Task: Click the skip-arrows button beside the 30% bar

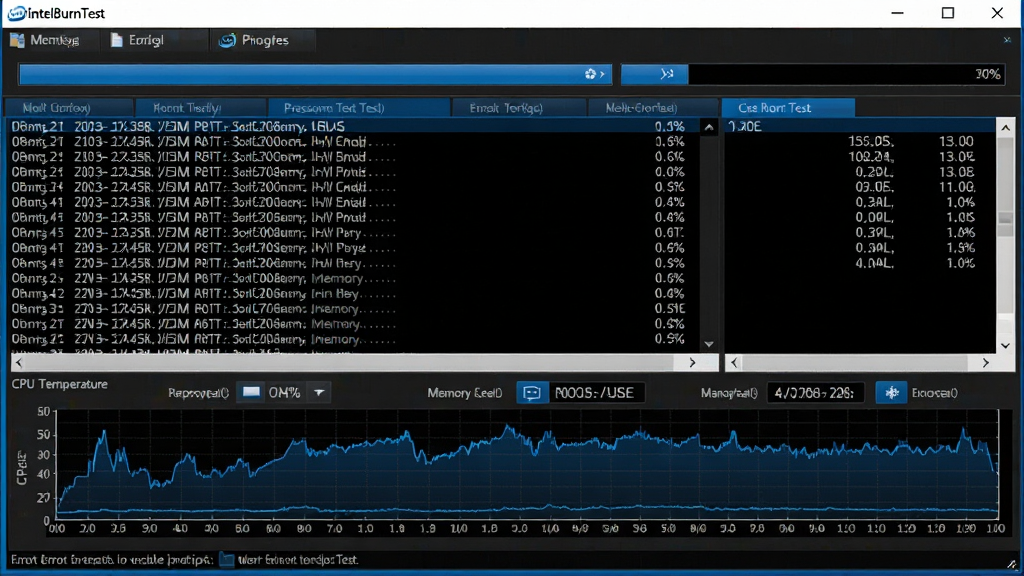Action: [654, 74]
